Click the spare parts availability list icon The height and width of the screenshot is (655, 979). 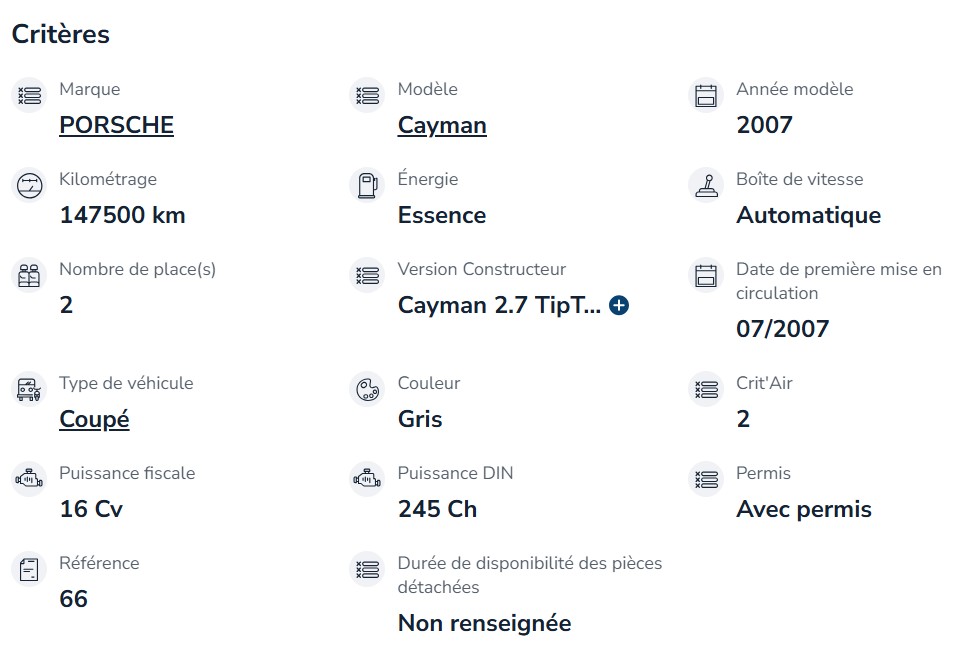click(x=368, y=569)
